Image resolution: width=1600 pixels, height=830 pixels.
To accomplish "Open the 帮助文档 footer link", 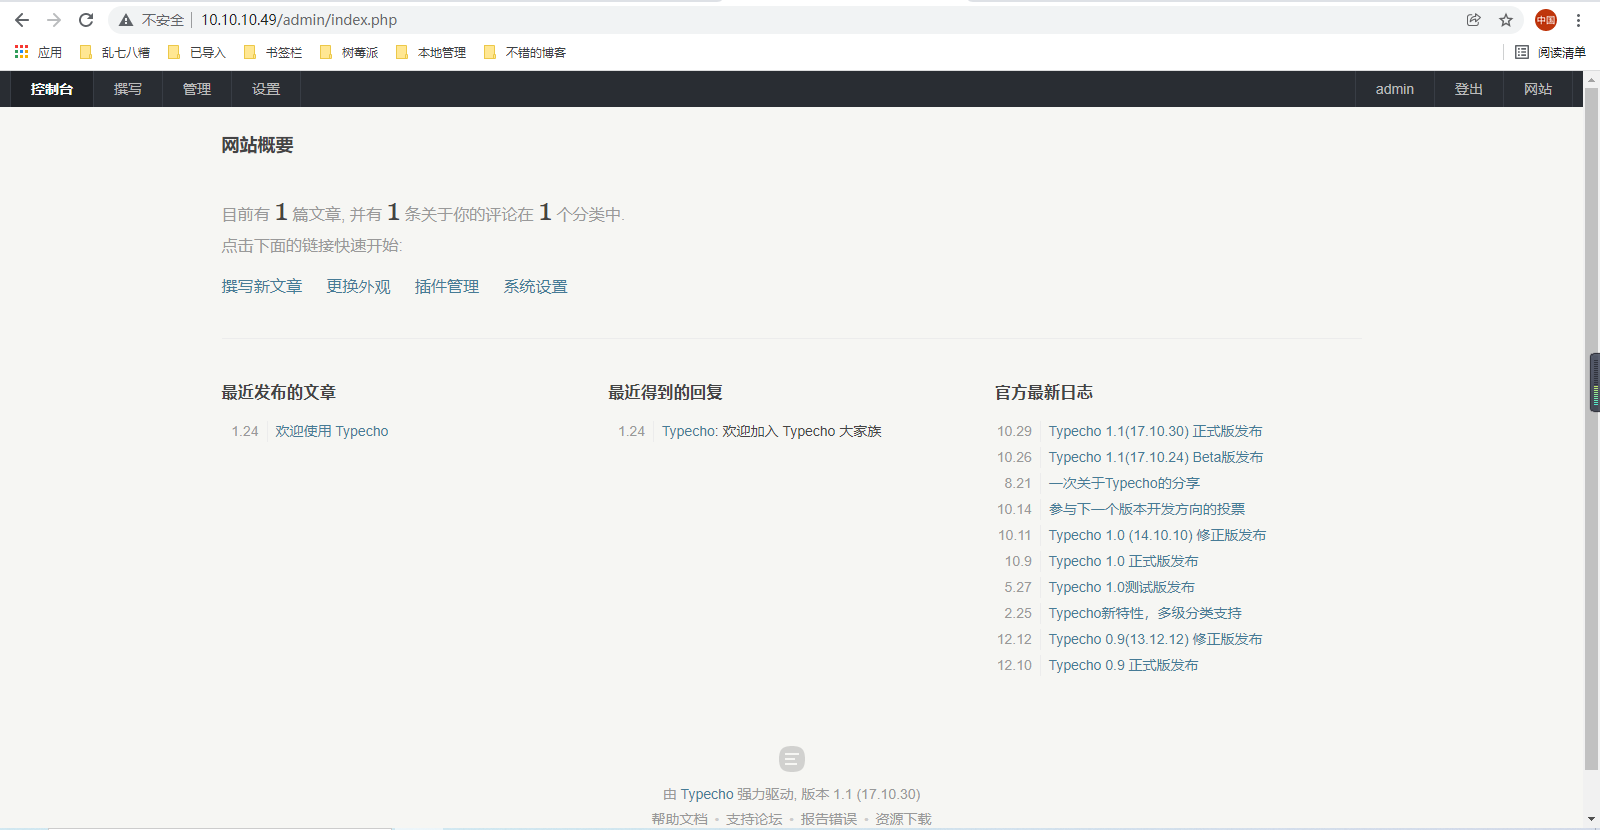I will click(x=680, y=819).
